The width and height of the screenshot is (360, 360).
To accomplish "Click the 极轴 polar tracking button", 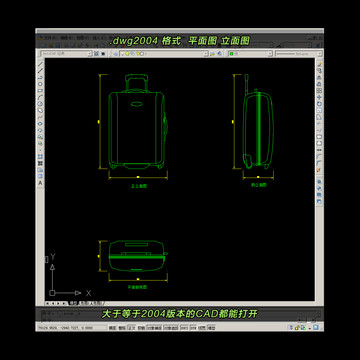I will tap(141, 328).
